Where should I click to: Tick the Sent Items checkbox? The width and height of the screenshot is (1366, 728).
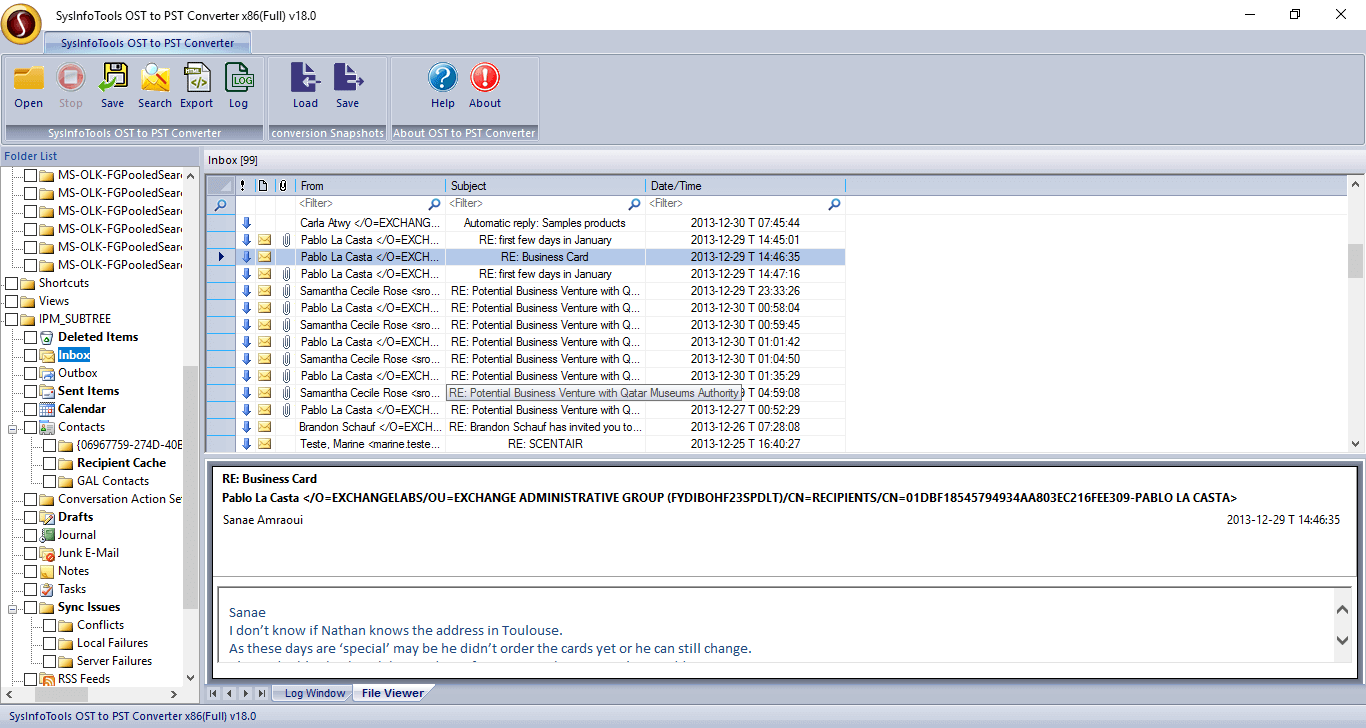pos(30,391)
